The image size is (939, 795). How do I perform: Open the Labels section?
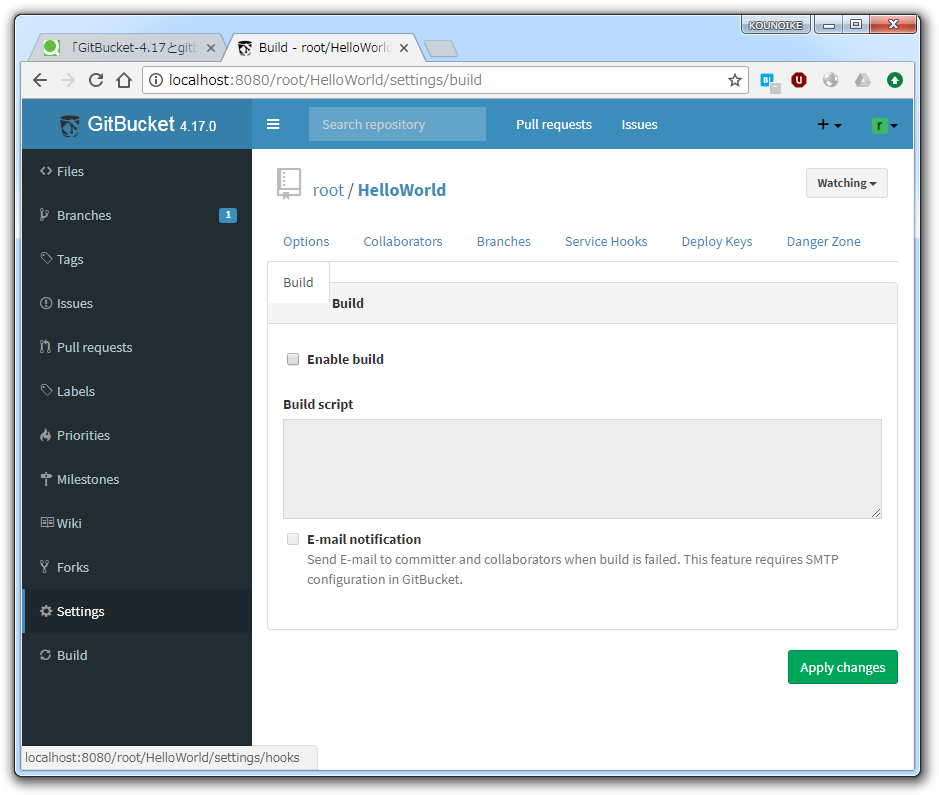tap(78, 391)
